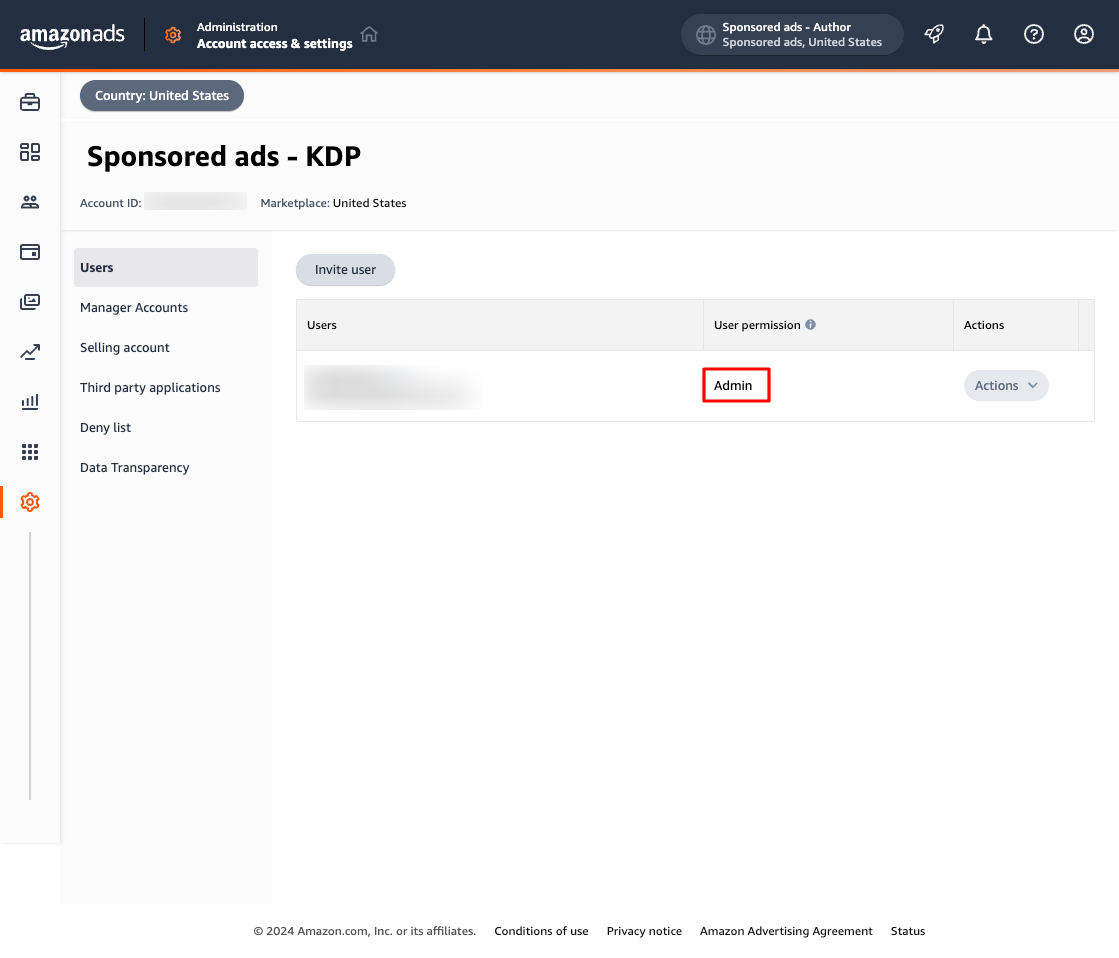Open the Third party applications menu item
Screen dimensions: 1119x958
[x=150, y=388]
